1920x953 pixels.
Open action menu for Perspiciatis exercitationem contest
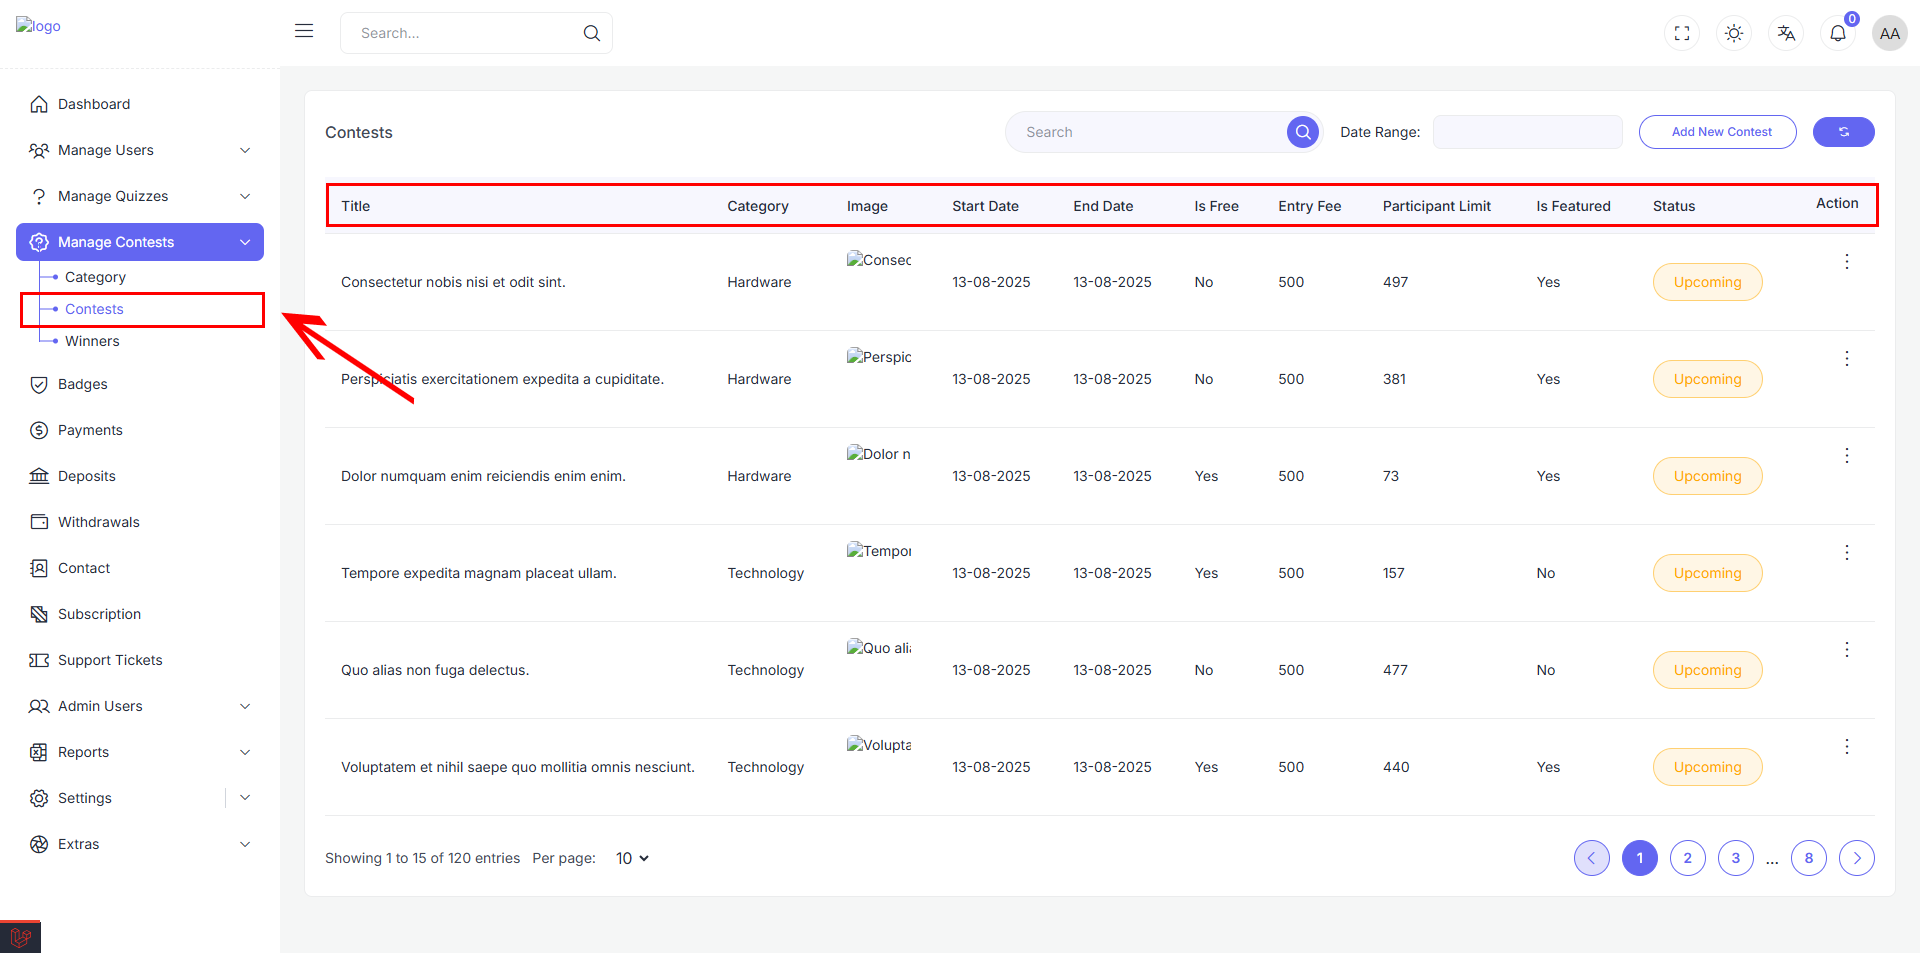1847,358
